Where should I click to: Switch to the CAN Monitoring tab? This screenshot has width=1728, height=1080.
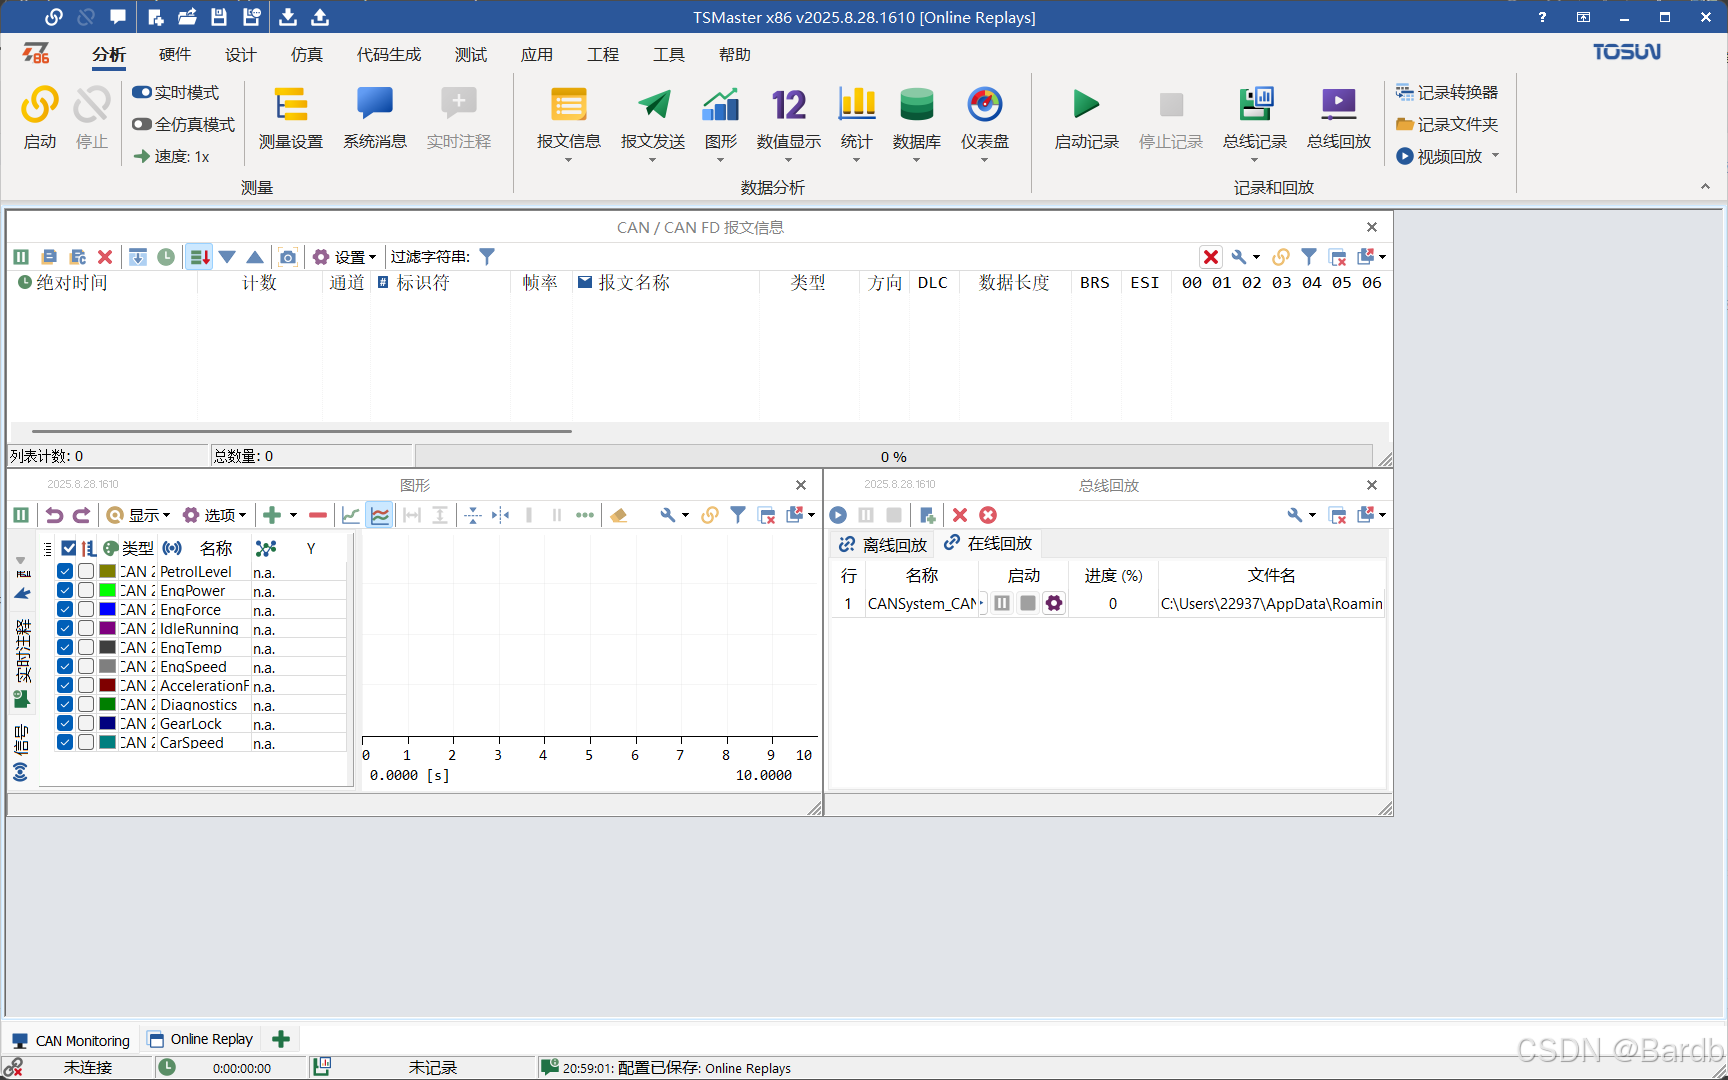(71, 1040)
